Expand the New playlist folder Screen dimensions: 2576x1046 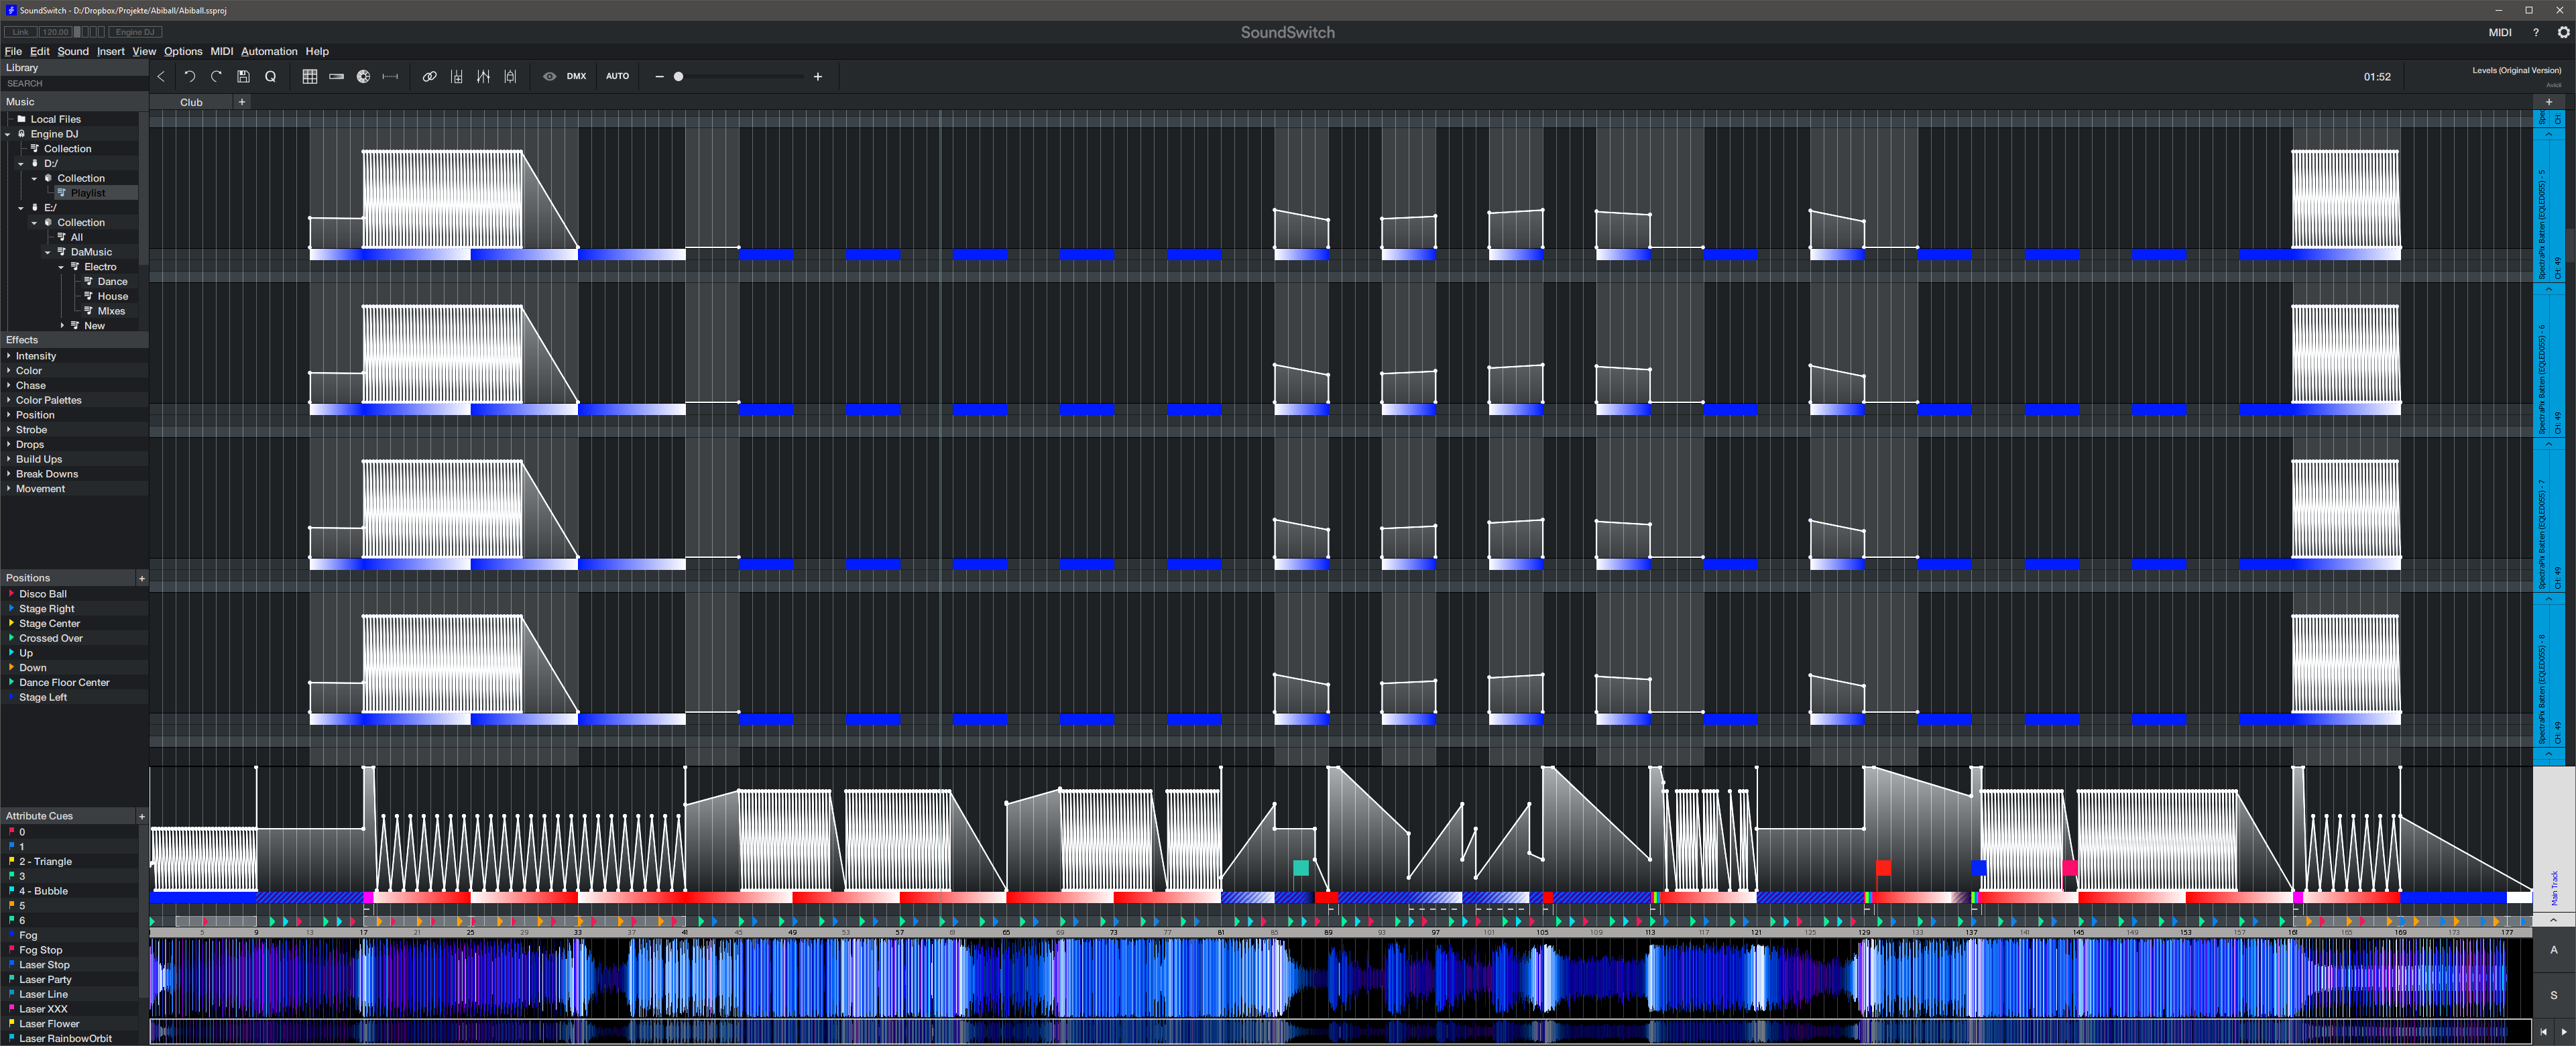tap(62, 326)
